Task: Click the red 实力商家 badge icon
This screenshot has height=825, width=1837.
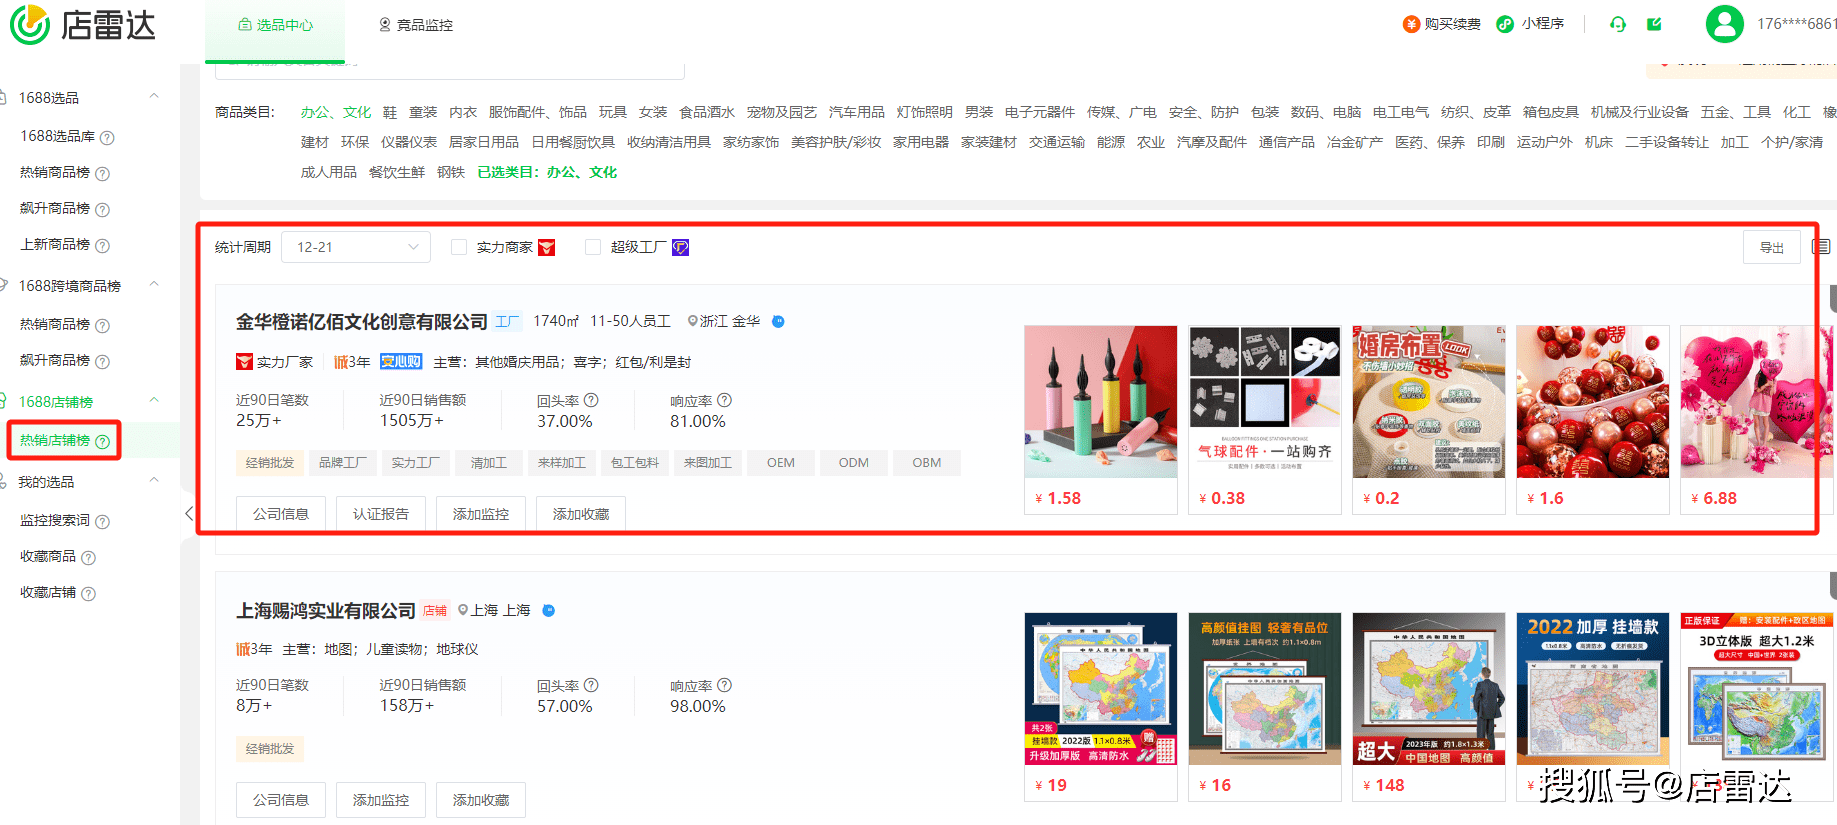Action: coord(546,247)
